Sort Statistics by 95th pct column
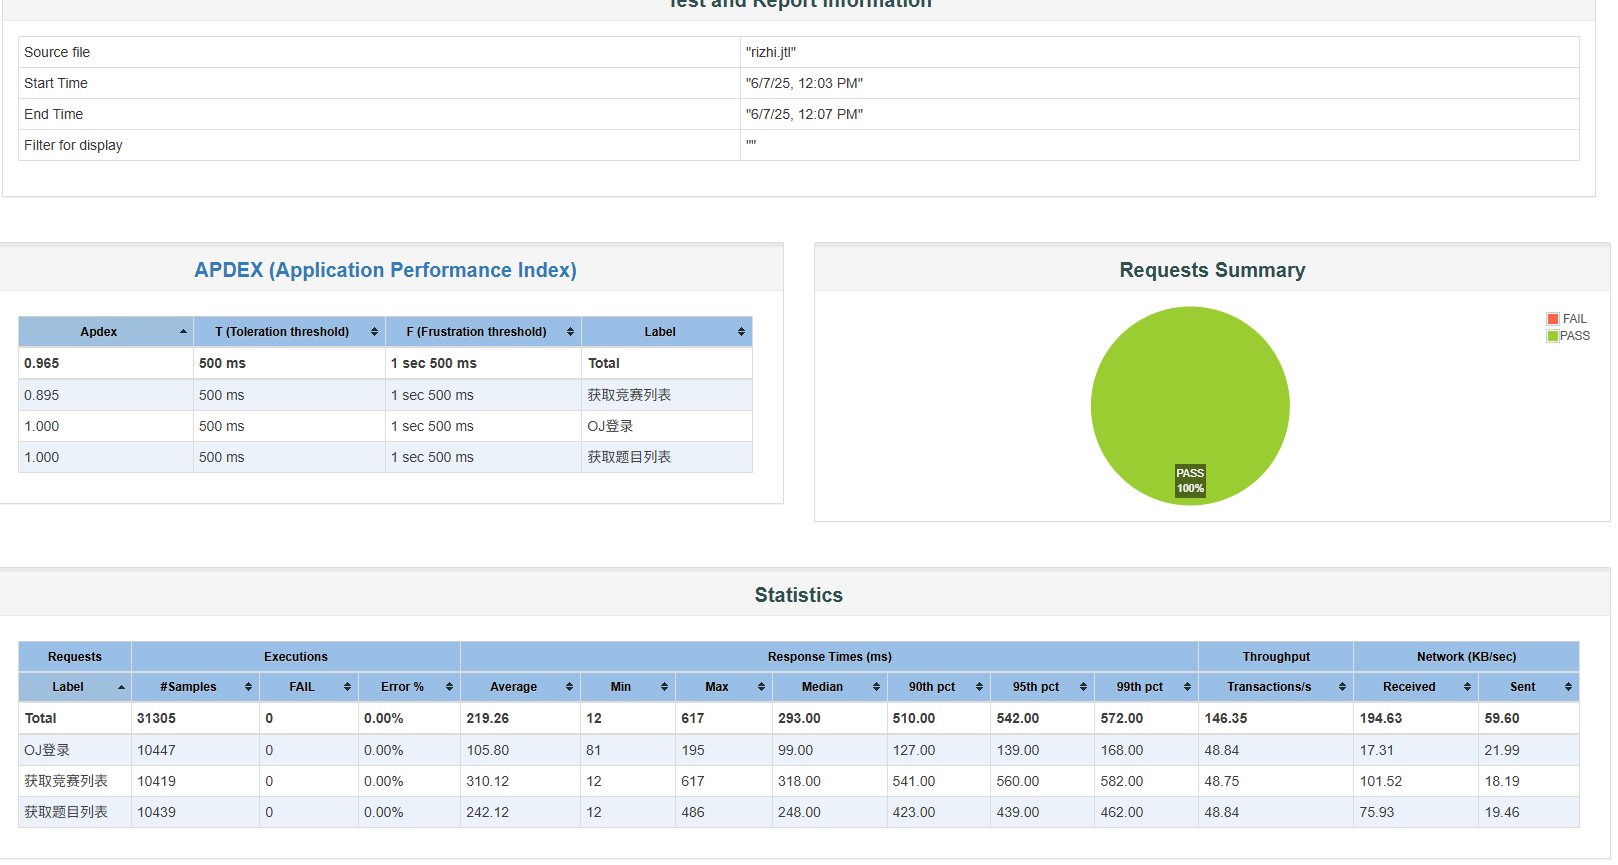 (x=1042, y=687)
